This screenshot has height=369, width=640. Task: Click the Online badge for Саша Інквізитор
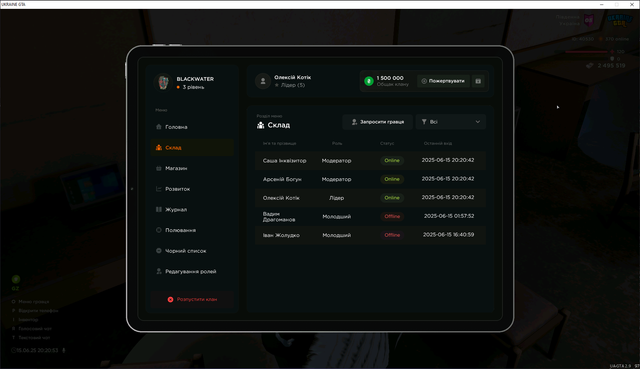[392, 160]
